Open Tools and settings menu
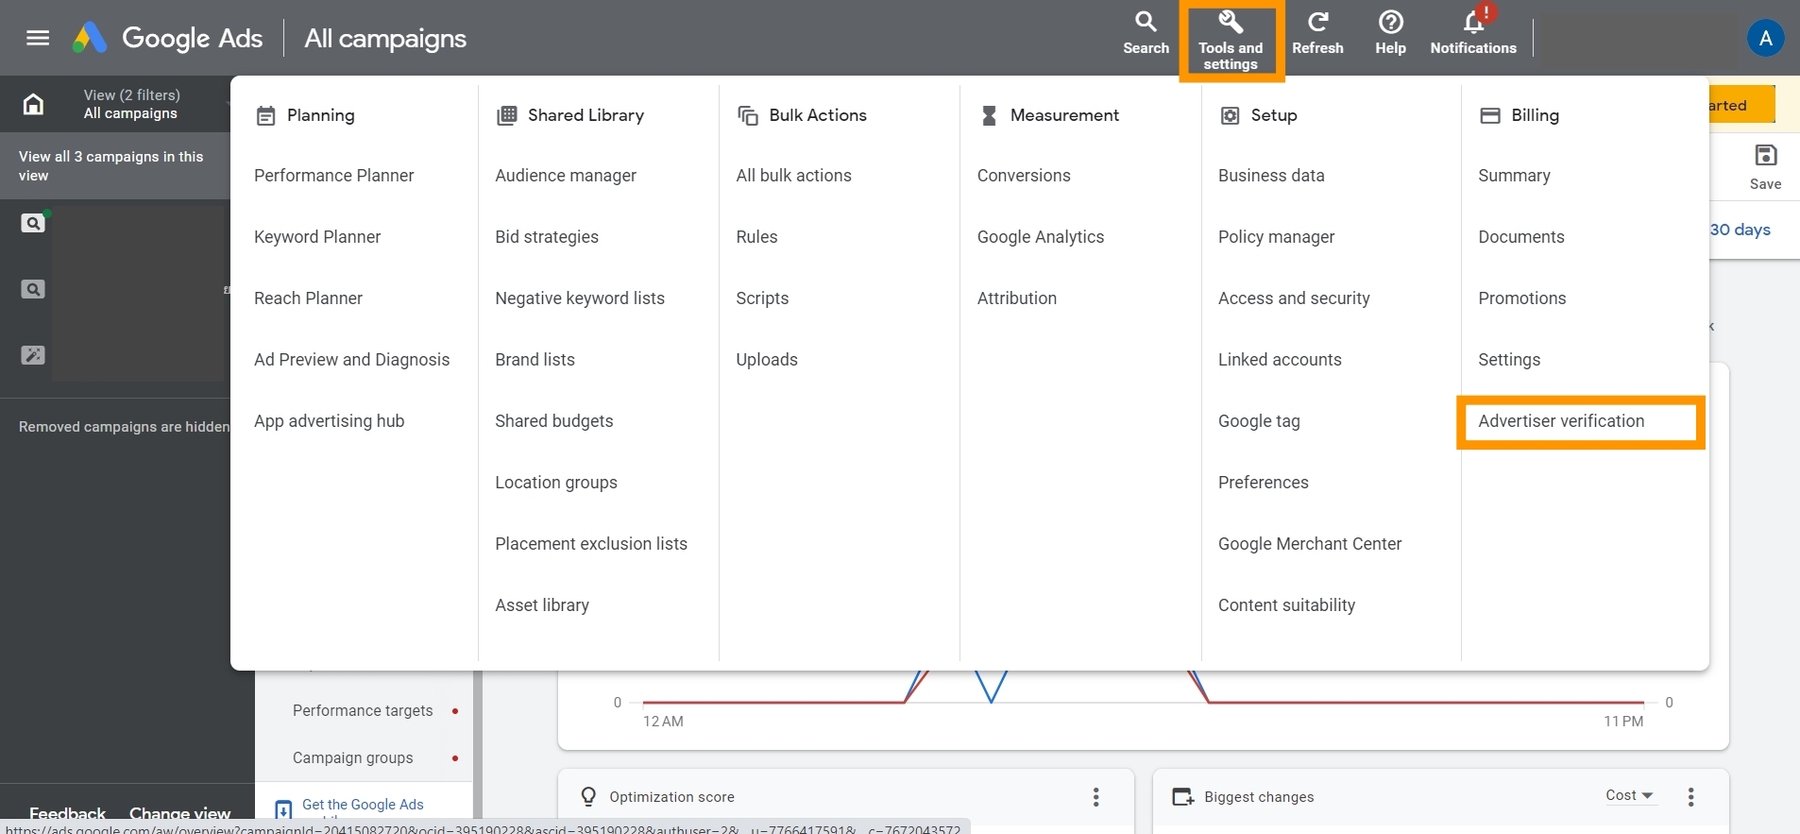1800x834 pixels. point(1231,40)
